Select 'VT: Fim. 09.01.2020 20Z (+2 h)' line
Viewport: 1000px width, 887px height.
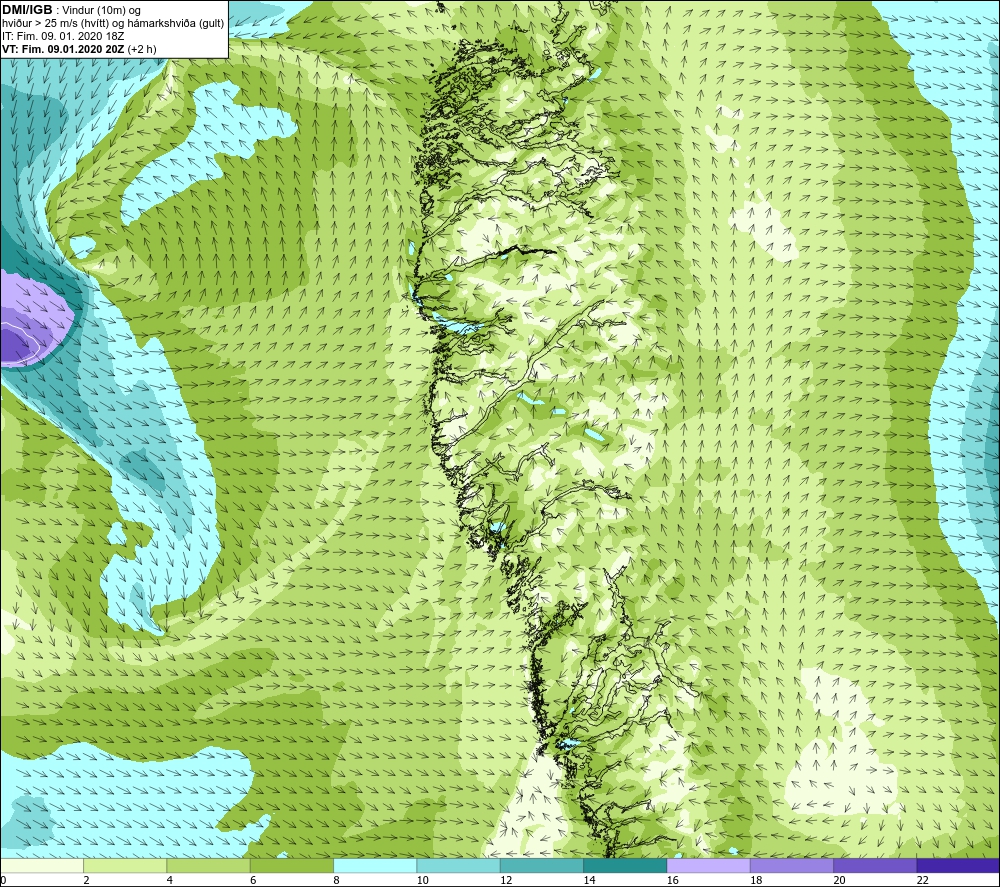(79, 49)
